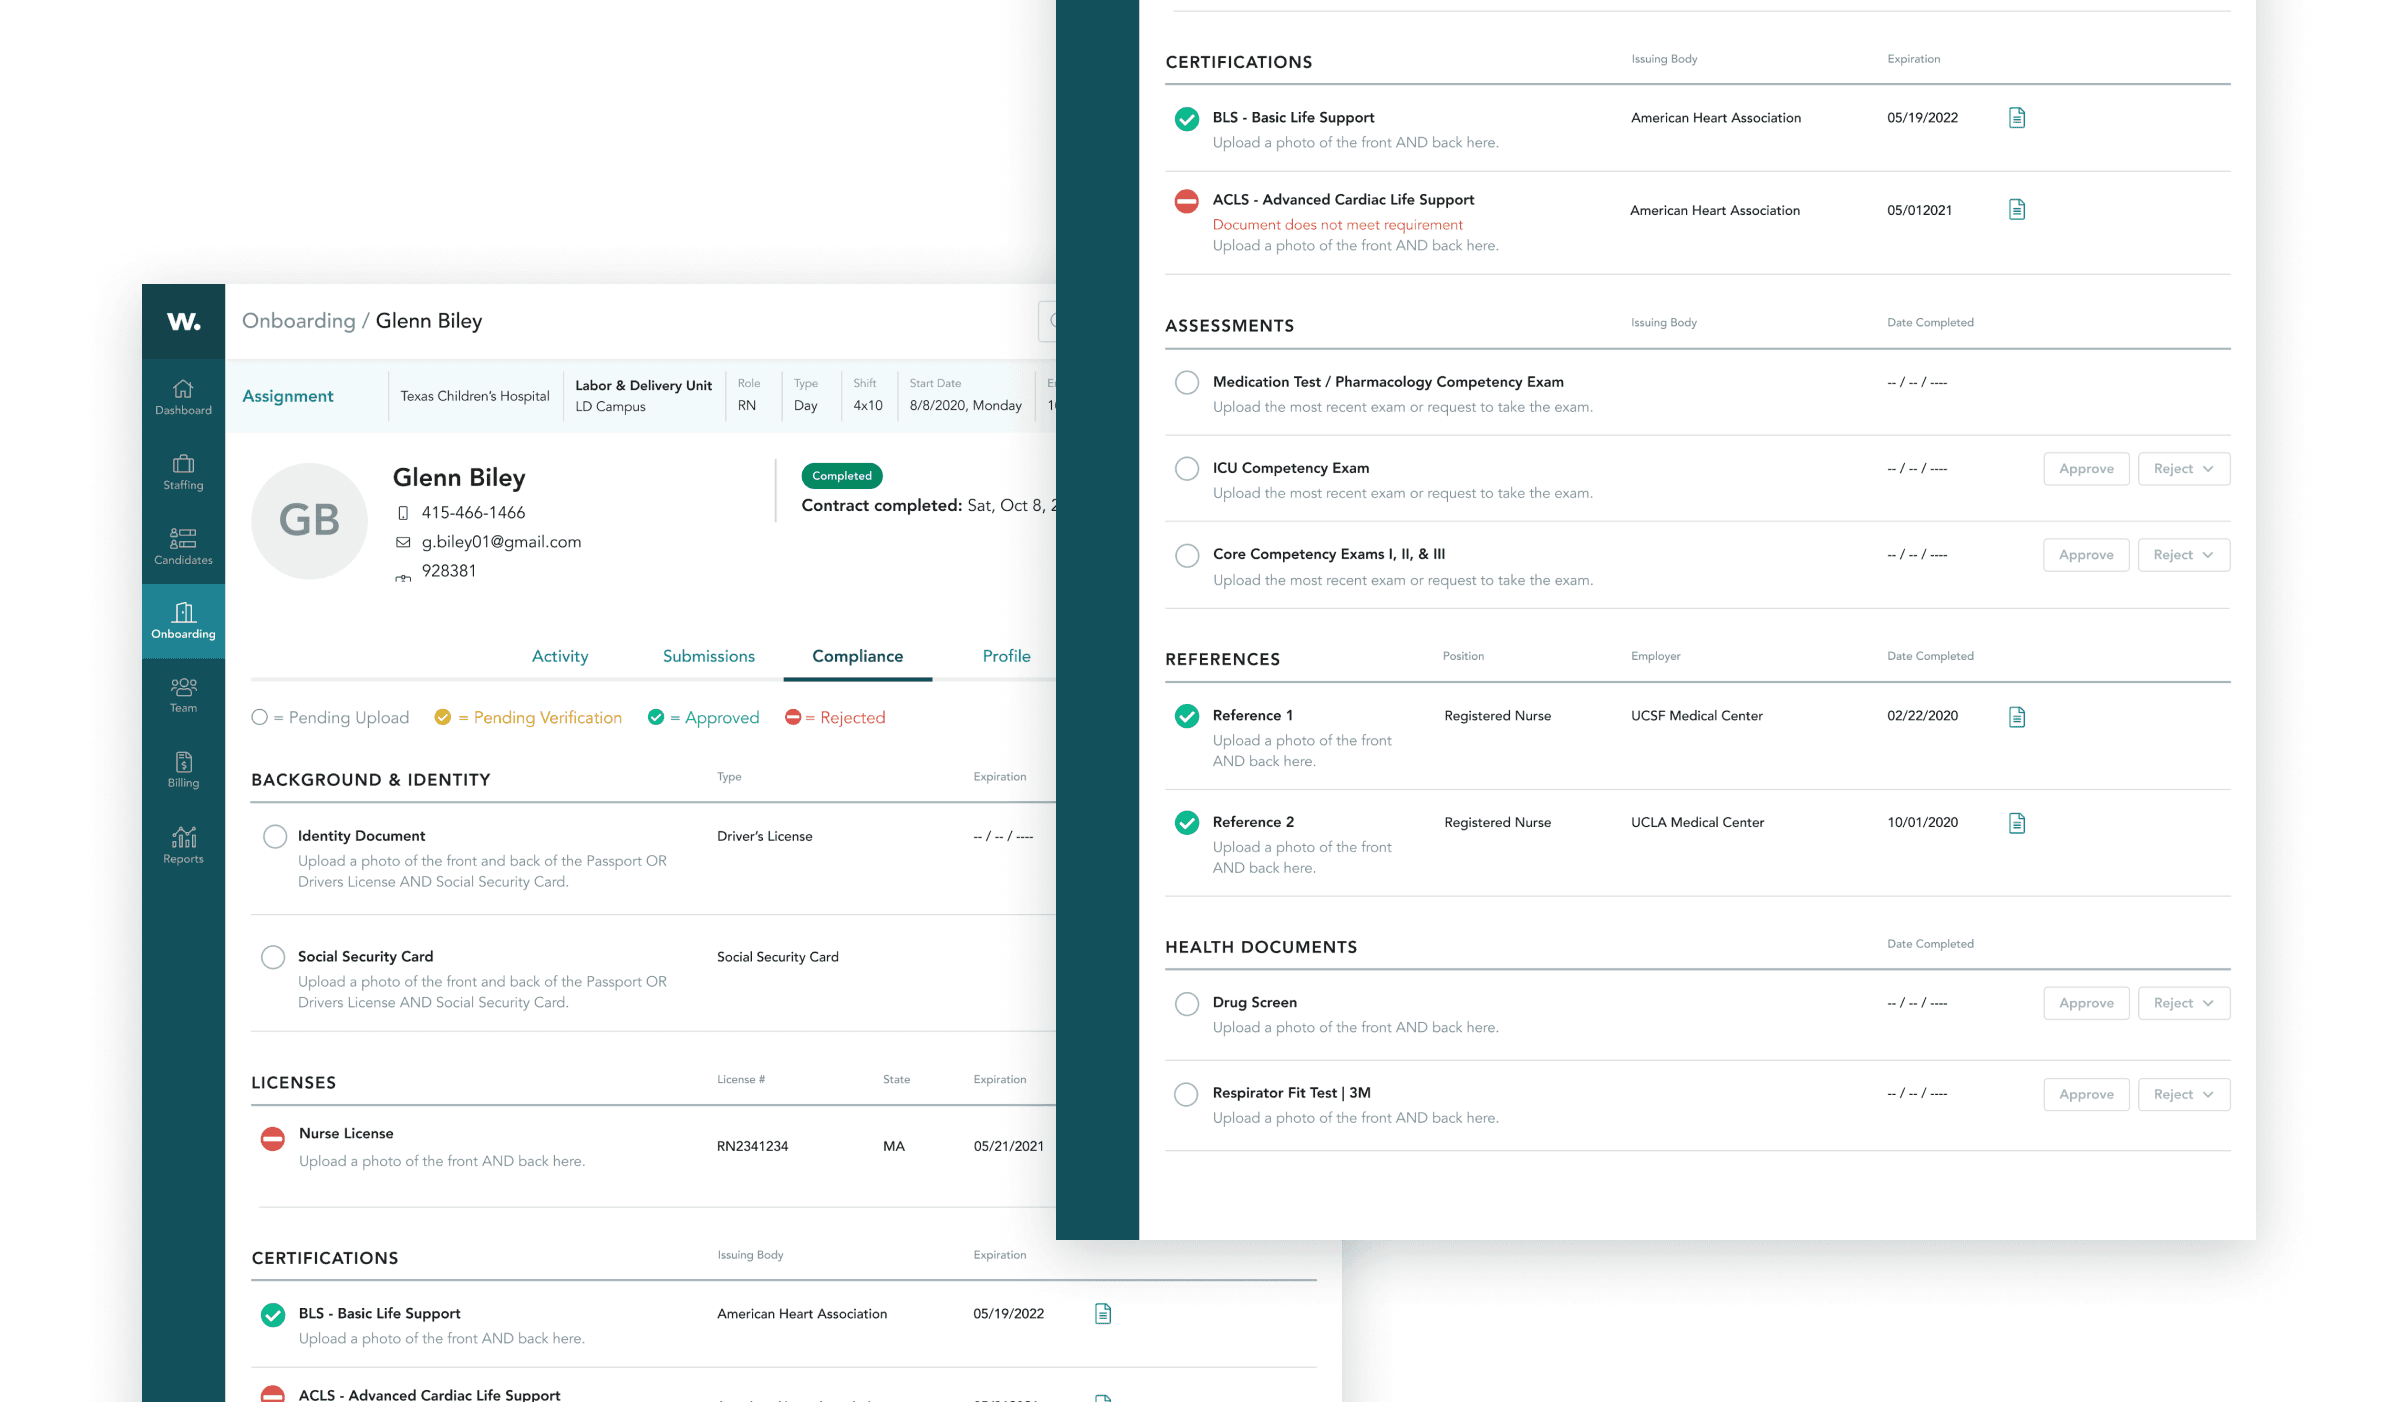2400x1402 pixels.
Task: View the BLS certification document icon
Action: pos(2016,118)
